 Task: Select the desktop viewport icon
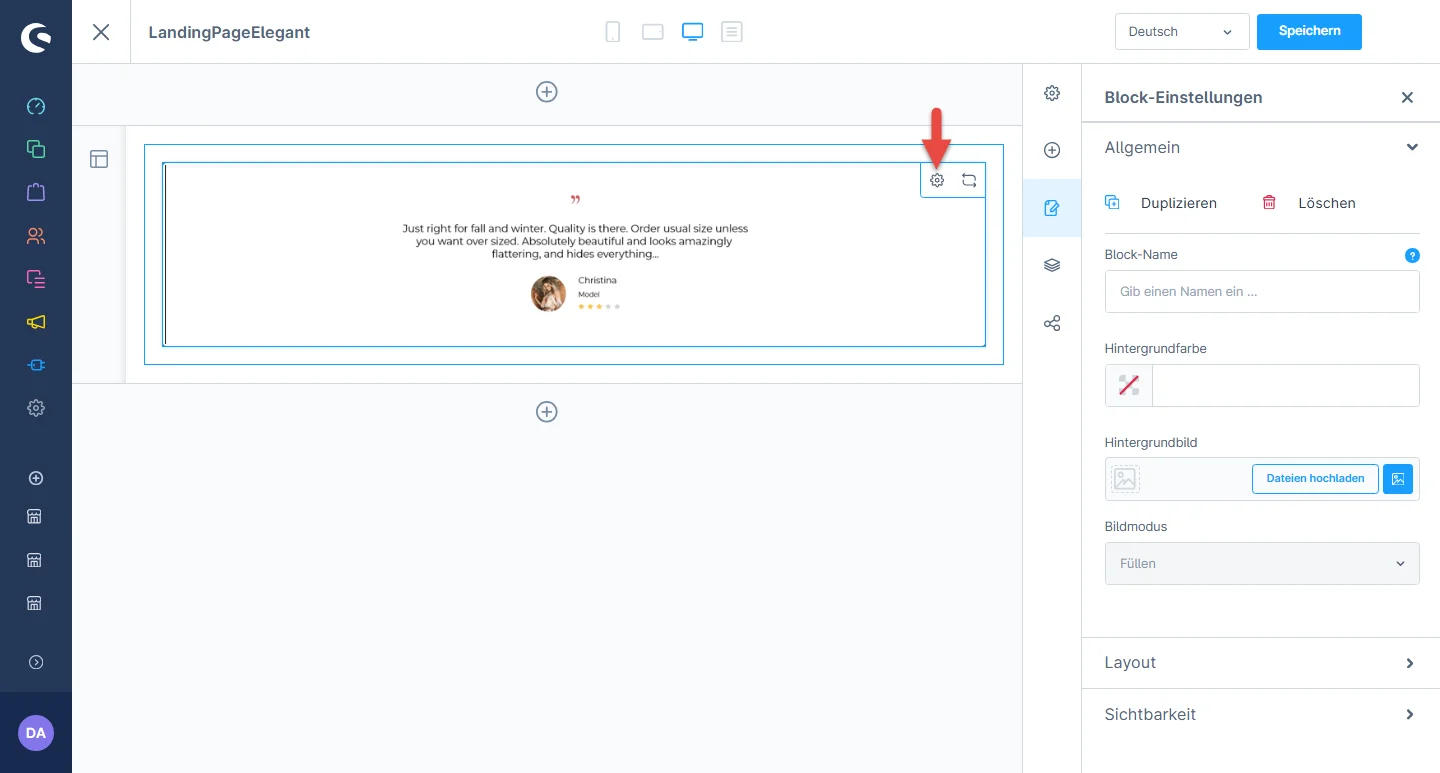[692, 32]
